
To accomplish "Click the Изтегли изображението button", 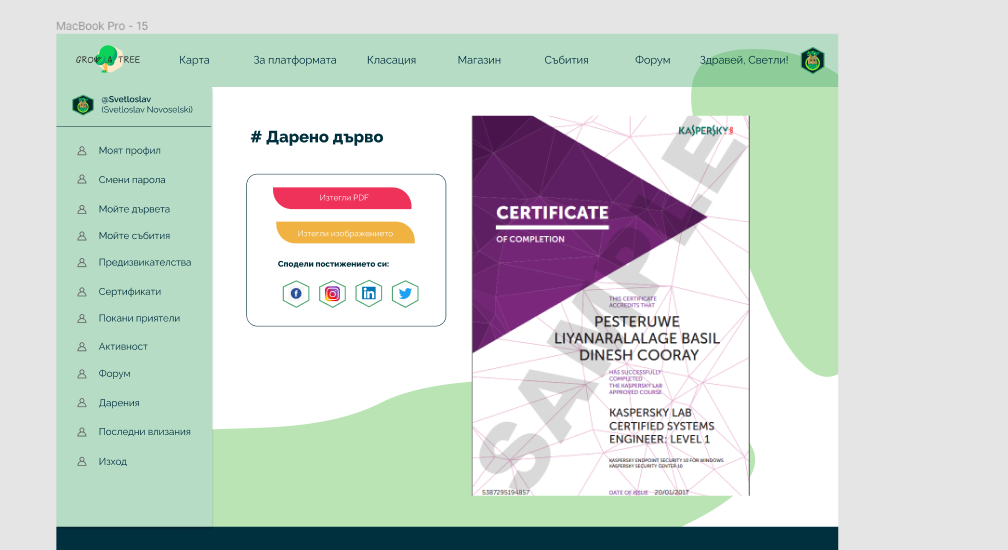I will (x=345, y=233).
